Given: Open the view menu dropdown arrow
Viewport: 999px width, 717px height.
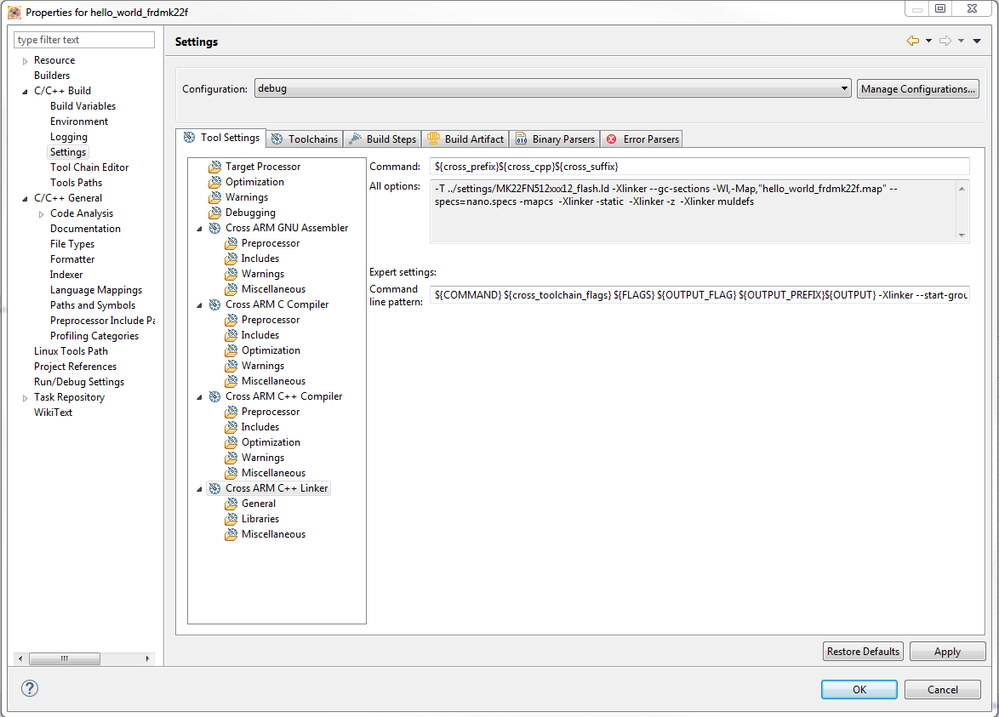Looking at the screenshot, I should click(977, 41).
